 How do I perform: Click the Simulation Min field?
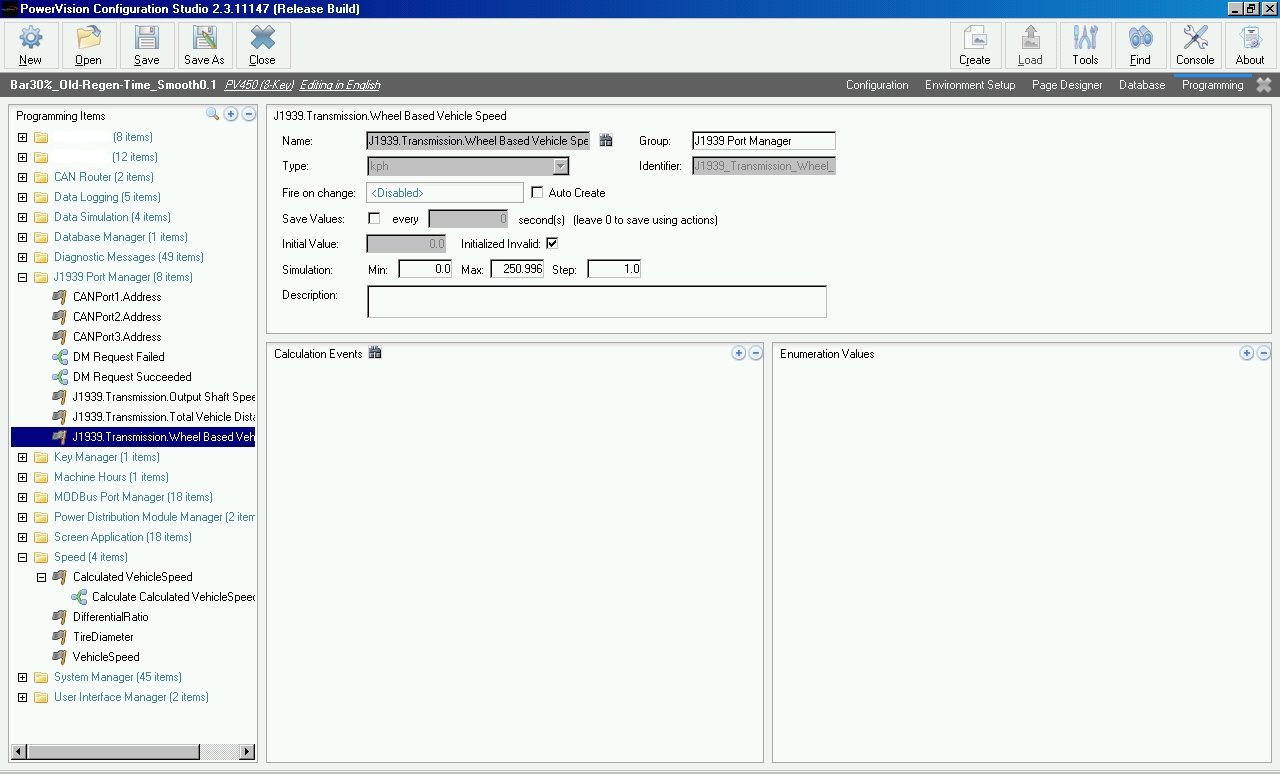[x=426, y=269]
